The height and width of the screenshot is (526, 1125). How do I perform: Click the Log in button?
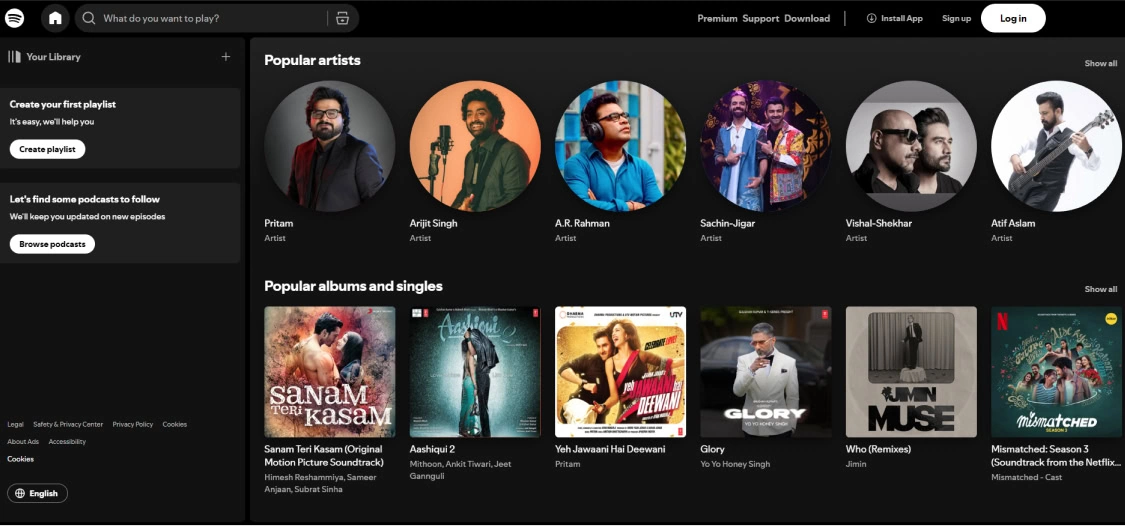pos(1013,19)
